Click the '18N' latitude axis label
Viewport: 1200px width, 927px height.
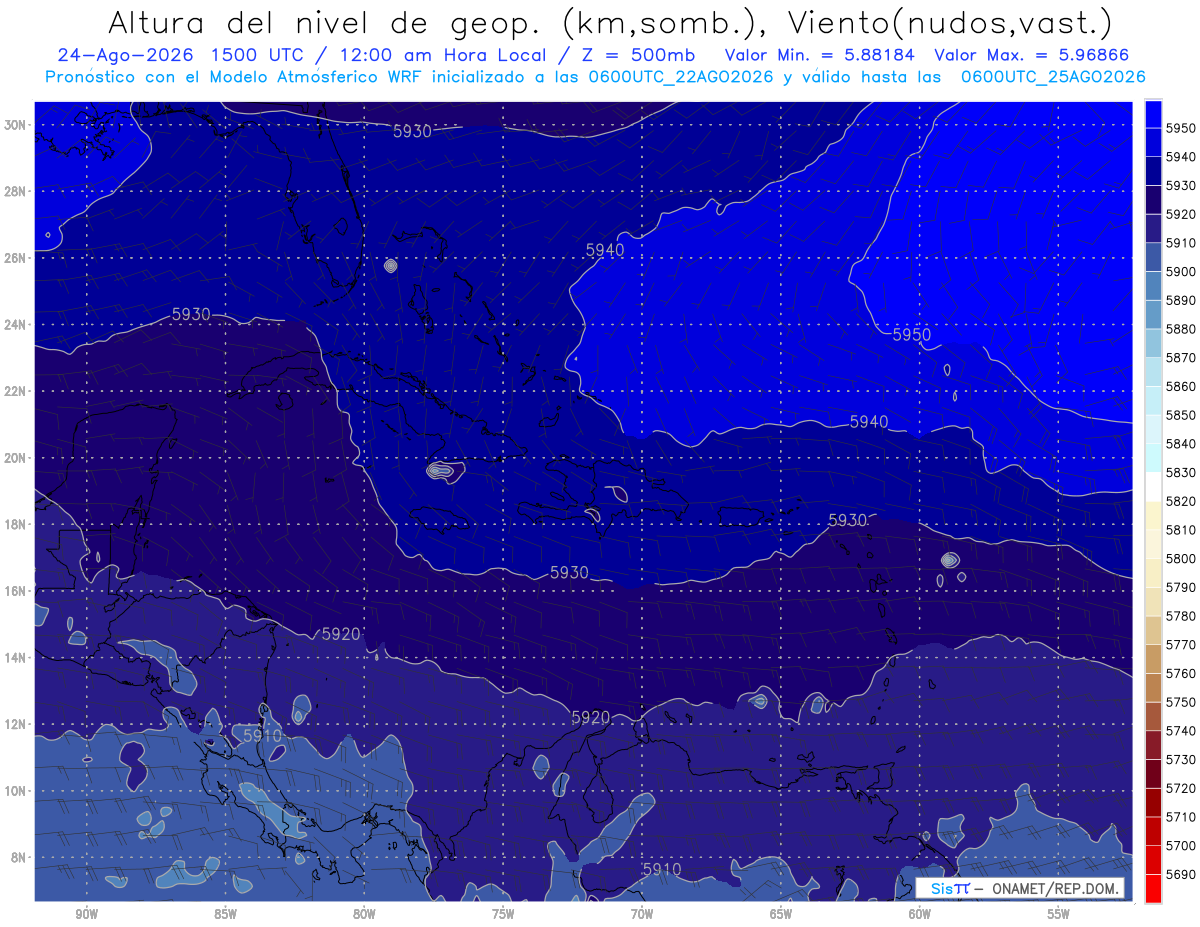(15, 524)
